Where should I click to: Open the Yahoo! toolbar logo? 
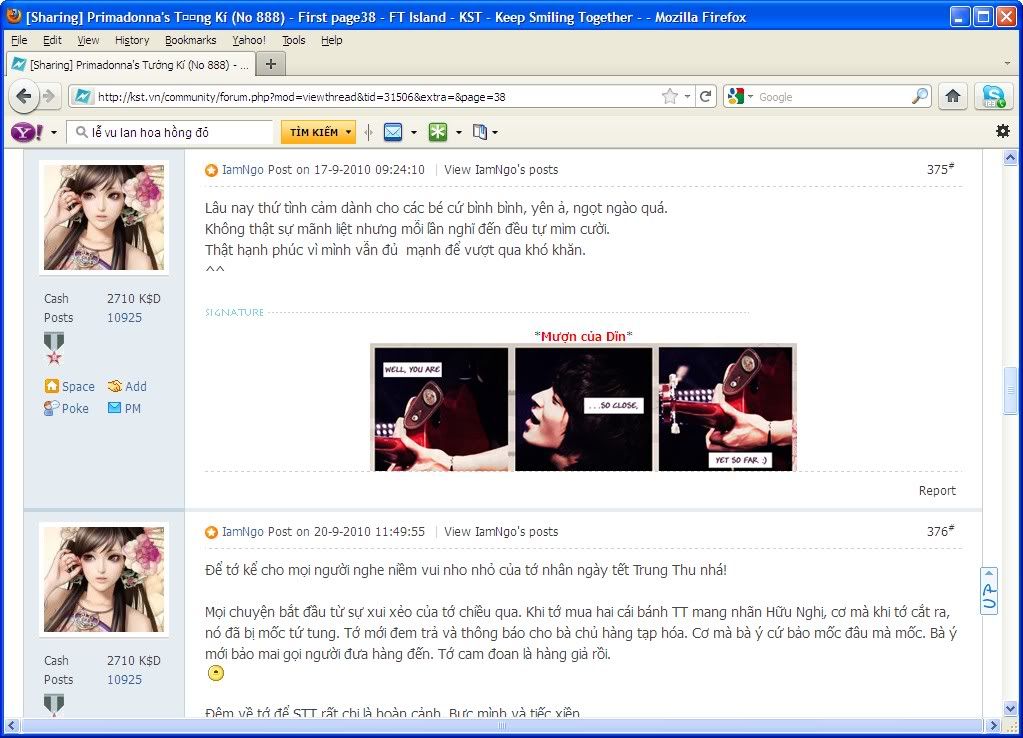pos(27,132)
